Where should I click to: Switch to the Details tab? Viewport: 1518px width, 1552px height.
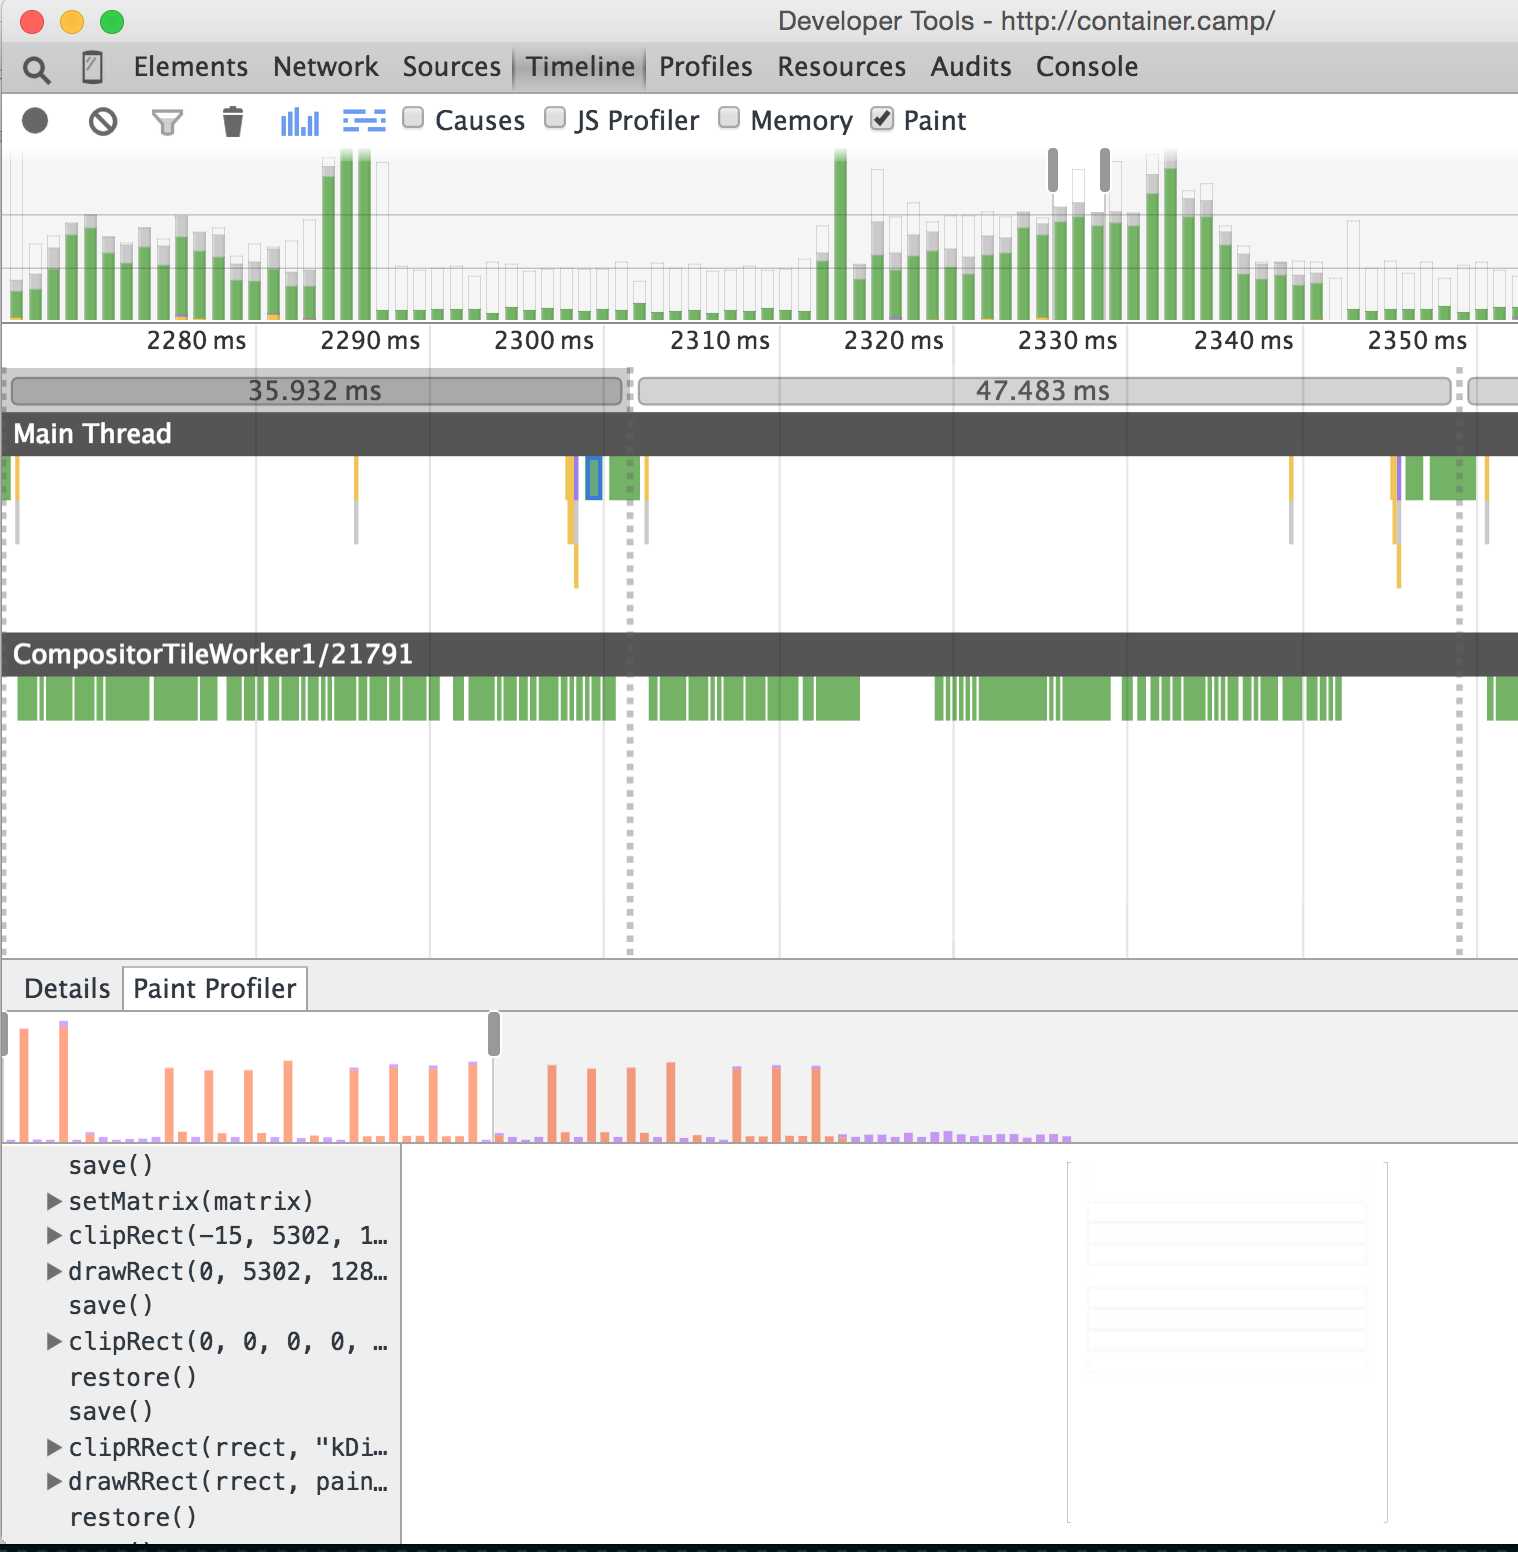click(x=67, y=989)
